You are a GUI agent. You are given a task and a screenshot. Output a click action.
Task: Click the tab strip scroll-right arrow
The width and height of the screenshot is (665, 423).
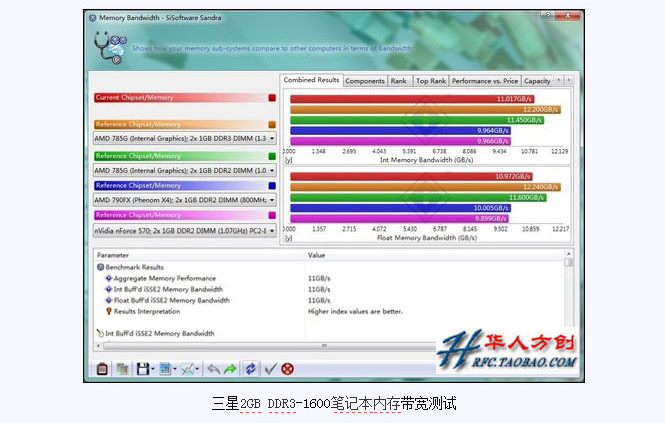pyautogui.click(x=569, y=80)
